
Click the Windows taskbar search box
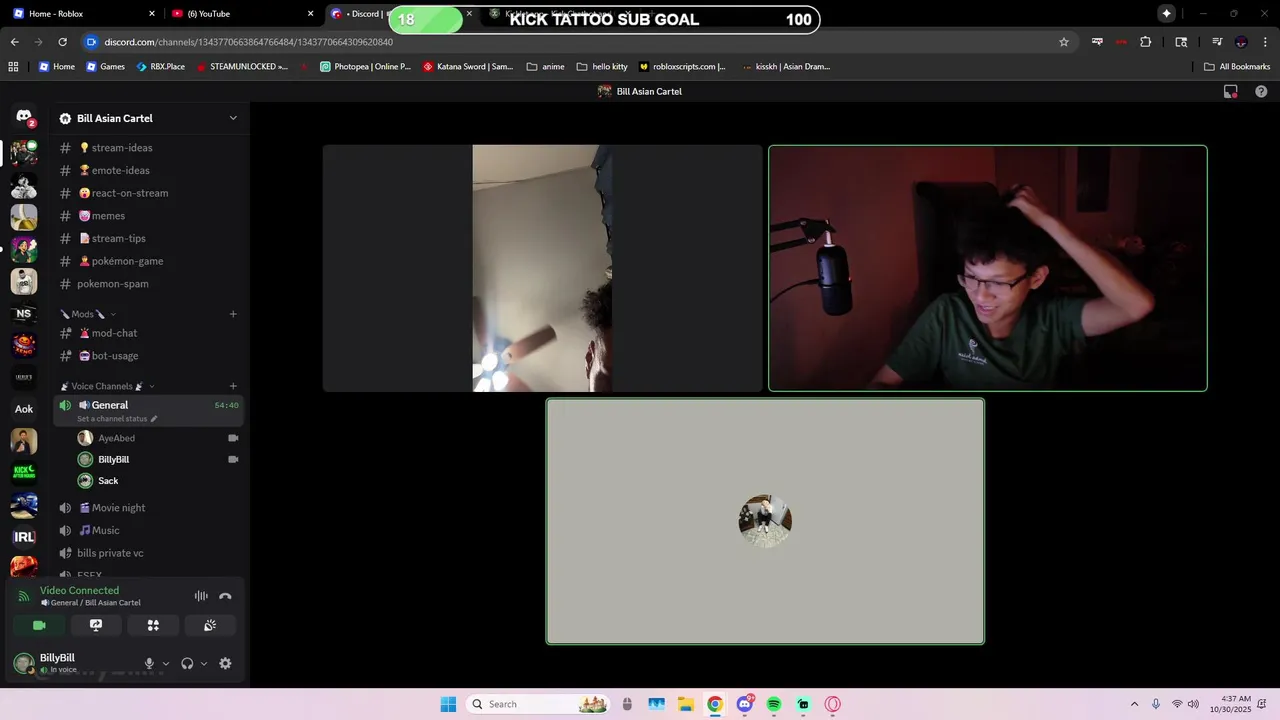click(x=538, y=704)
